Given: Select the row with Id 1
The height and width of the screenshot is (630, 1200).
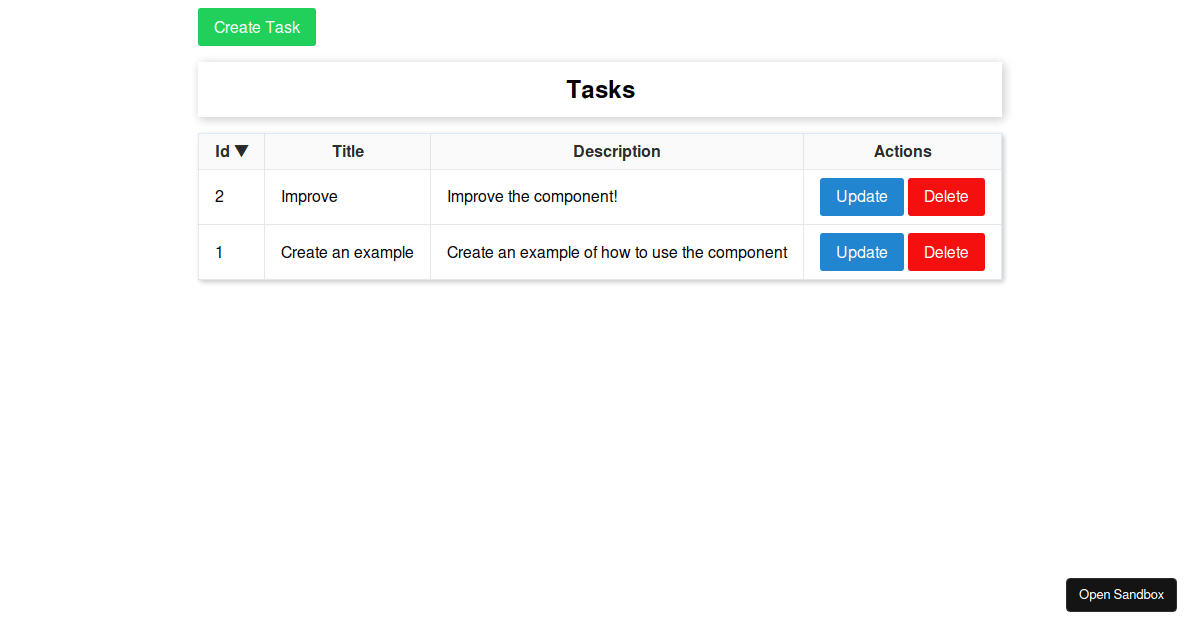Looking at the screenshot, I should tap(600, 252).
